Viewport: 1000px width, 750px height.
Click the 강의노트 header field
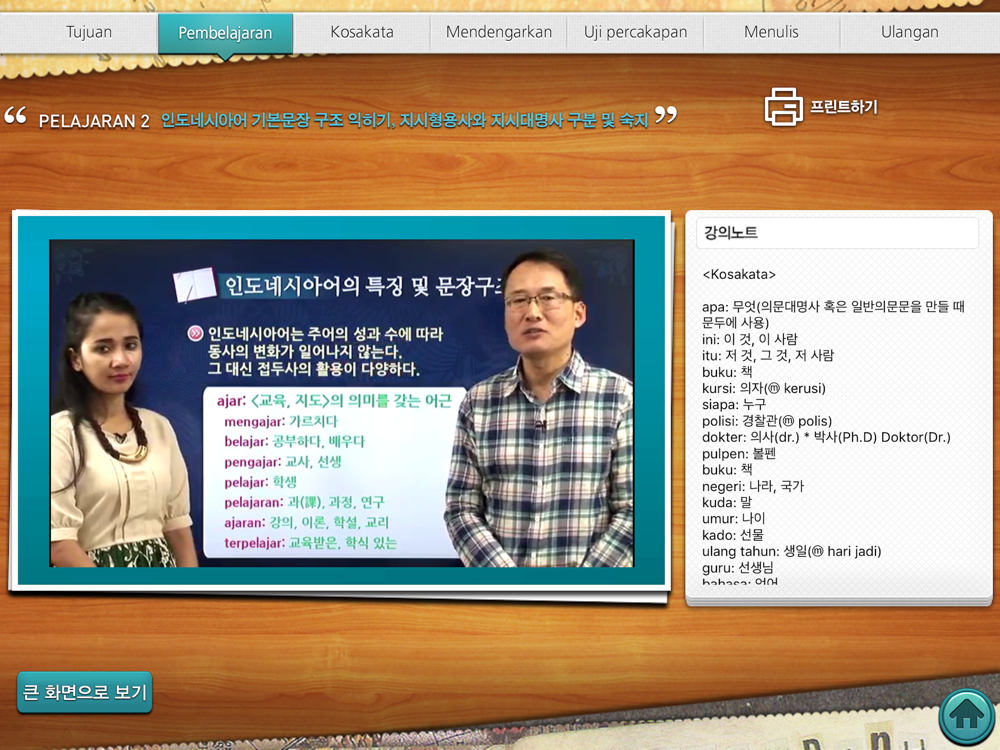tap(837, 233)
